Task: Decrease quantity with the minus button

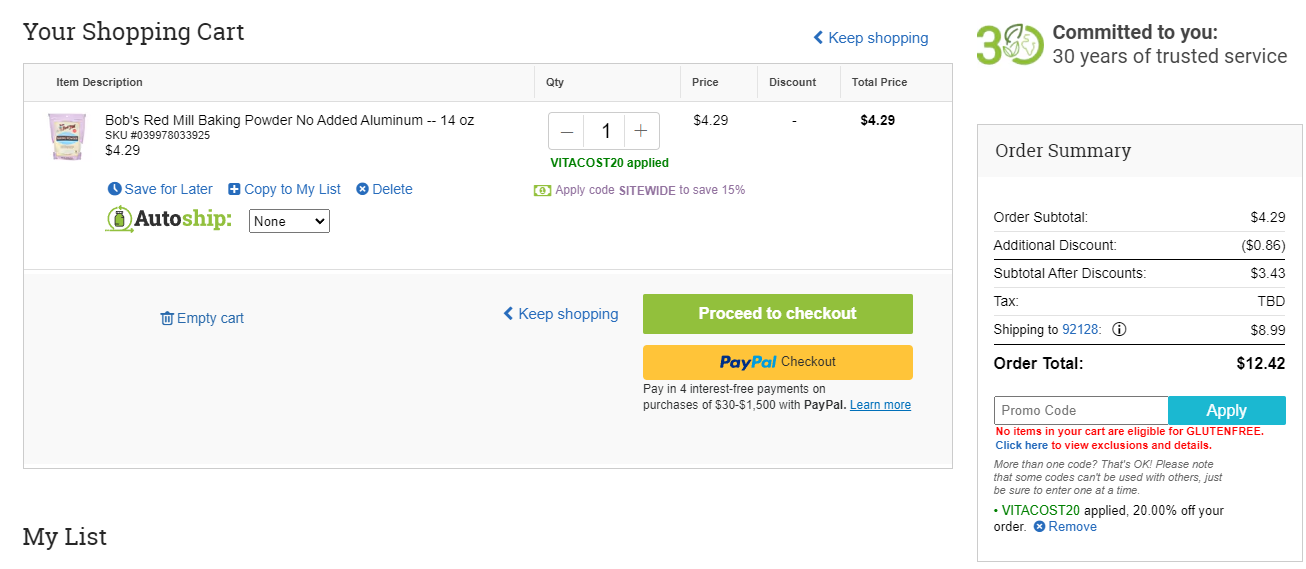Action: click(x=567, y=131)
